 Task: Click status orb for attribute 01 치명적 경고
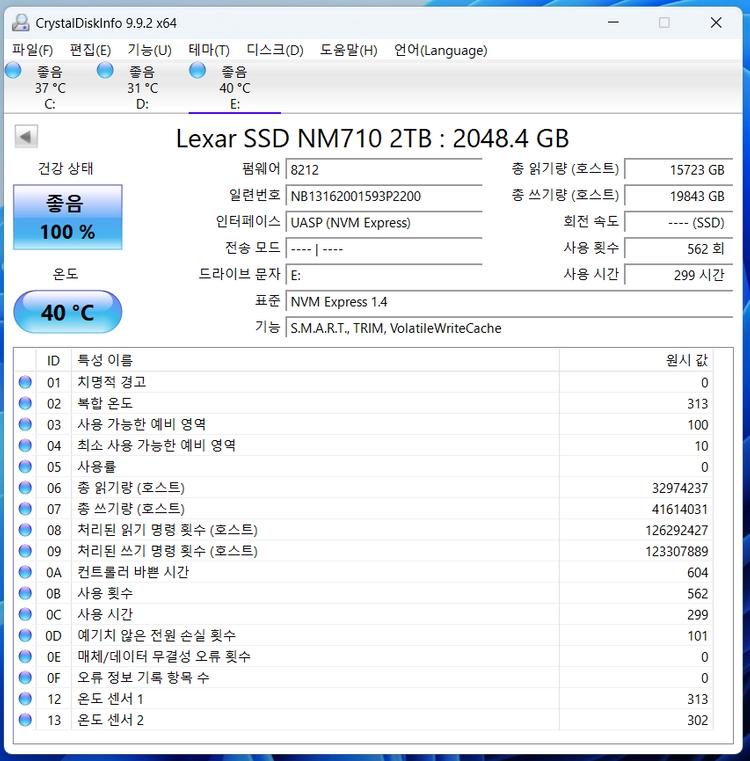[x=25, y=382]
